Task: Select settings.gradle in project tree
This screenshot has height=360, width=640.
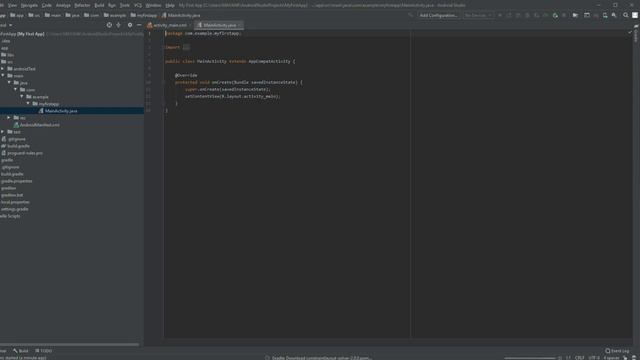Action: (x=15, y=209)
